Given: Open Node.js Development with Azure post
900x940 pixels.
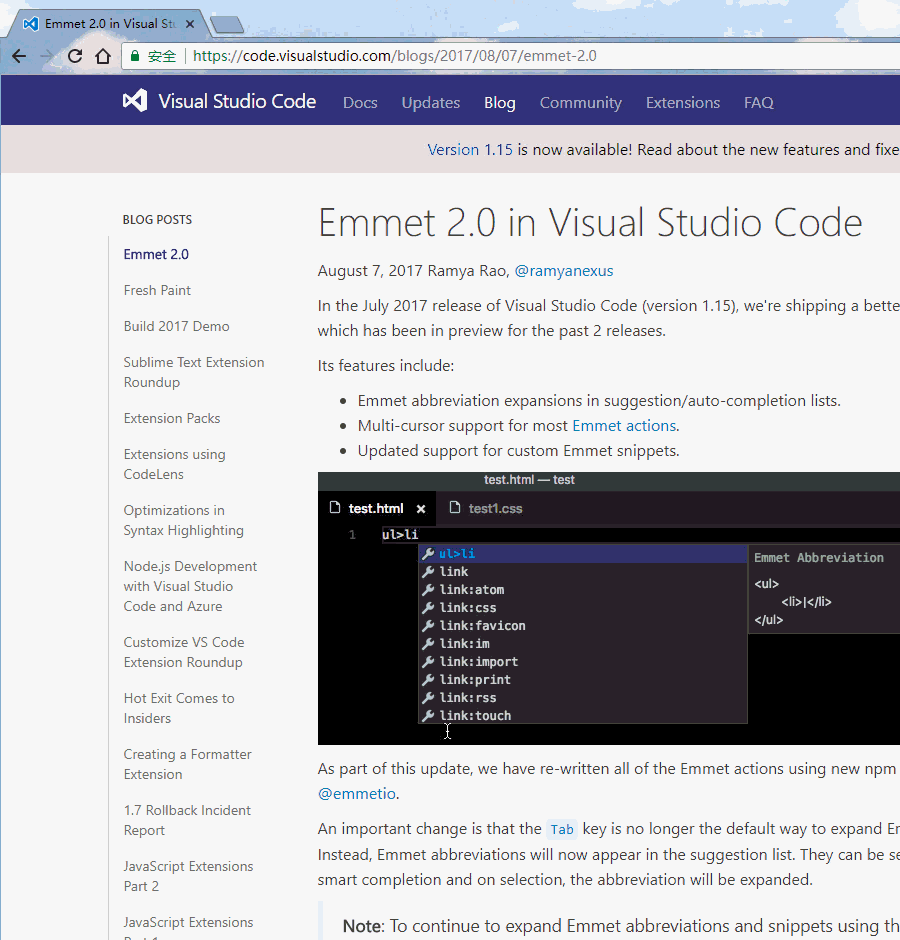Looking at the screenshot, I should pyautogui.click(x=190, y=586).
